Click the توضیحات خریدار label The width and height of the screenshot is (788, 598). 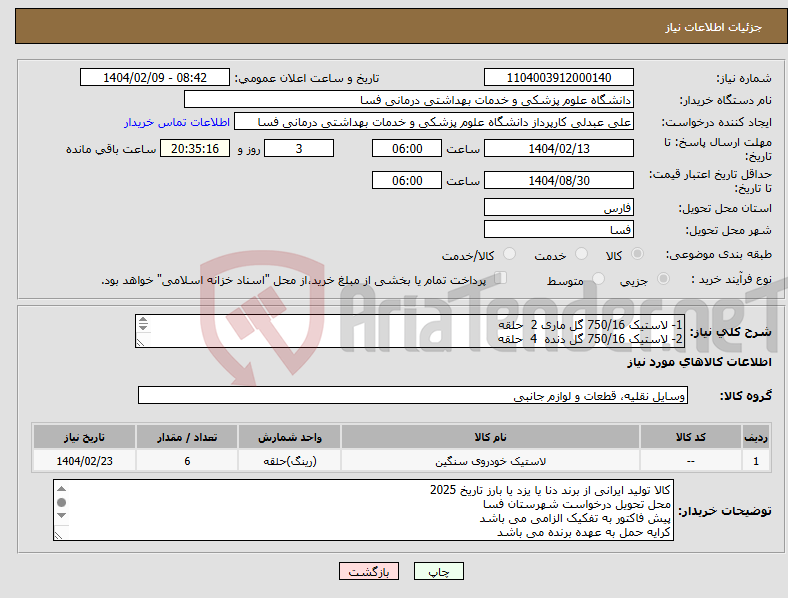coord(725,511)
